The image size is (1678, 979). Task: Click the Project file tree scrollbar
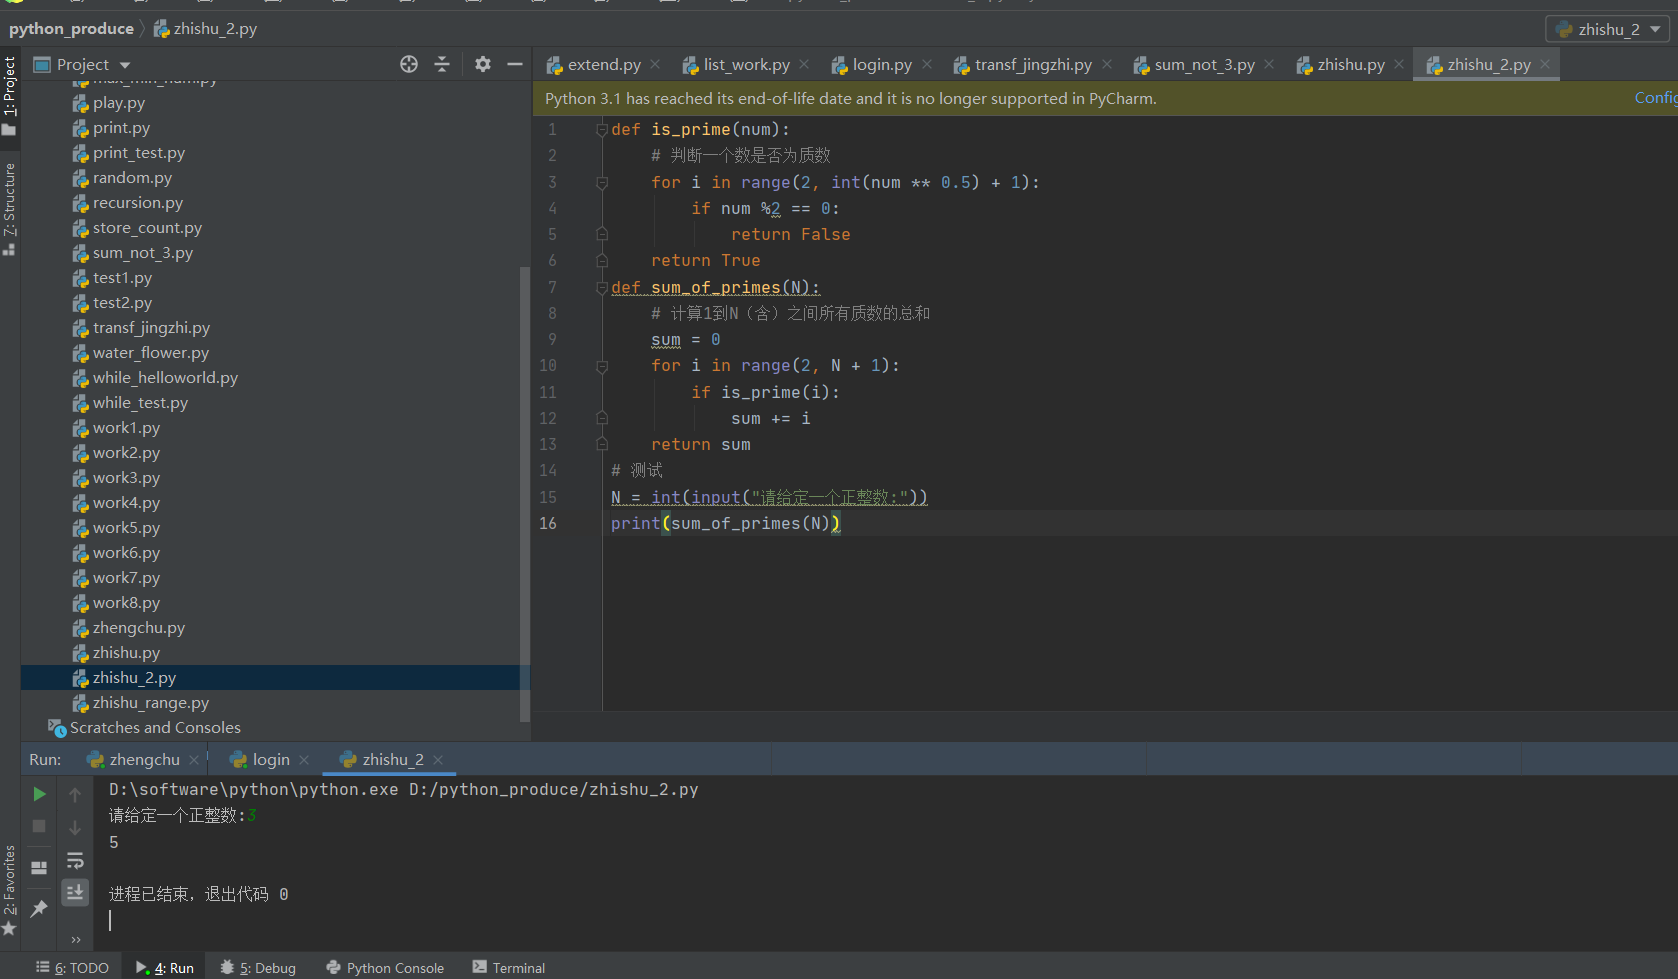525,494
